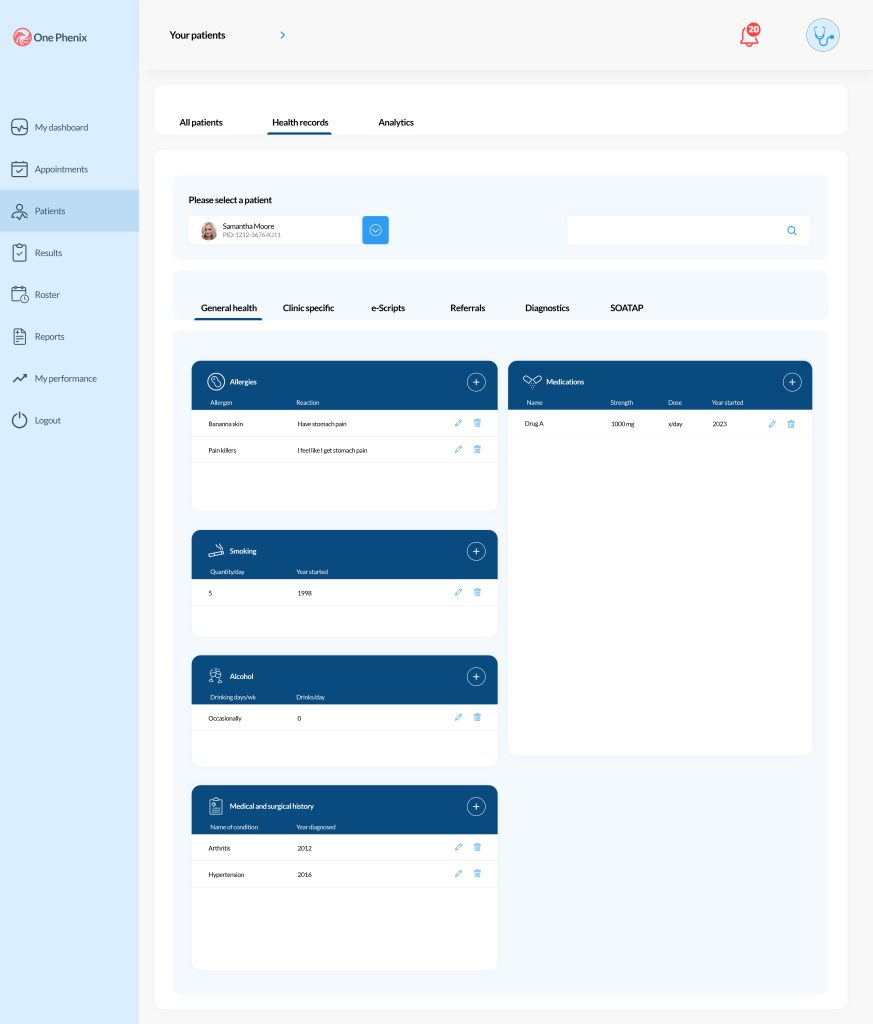Click the search magnifier icon
Screen dimensions: 873x1024
[x=791, y=230]
